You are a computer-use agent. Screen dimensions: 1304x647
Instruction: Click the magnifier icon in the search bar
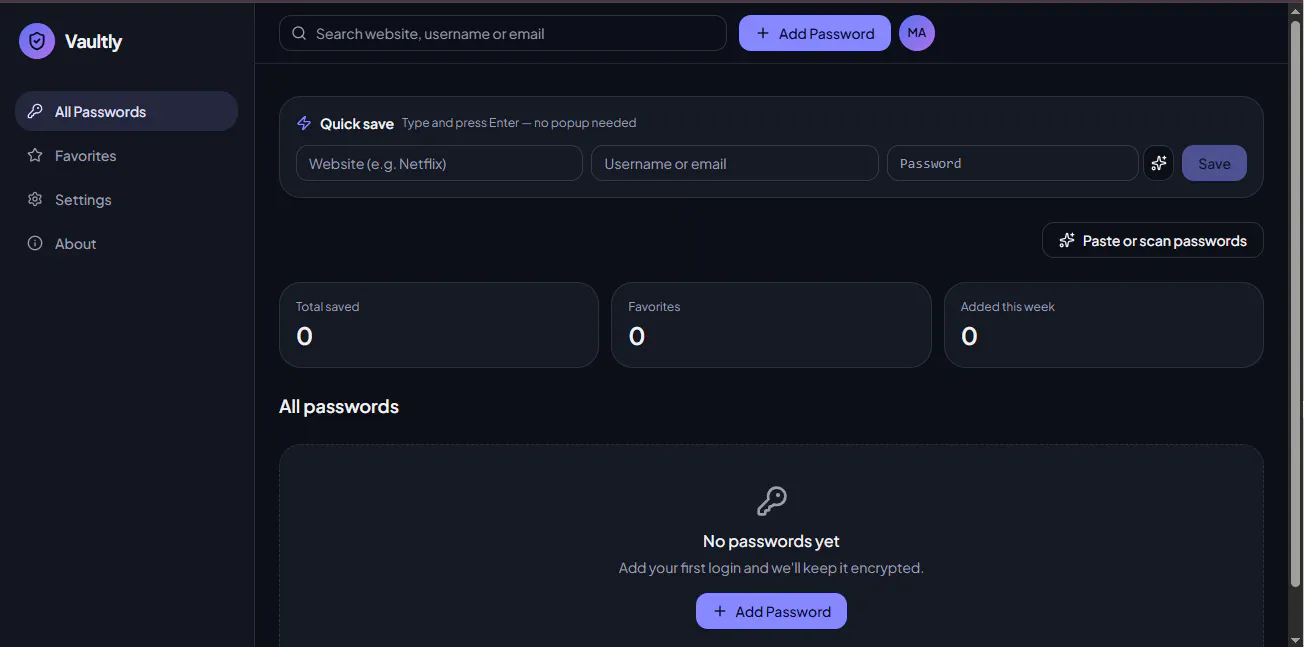299,33
